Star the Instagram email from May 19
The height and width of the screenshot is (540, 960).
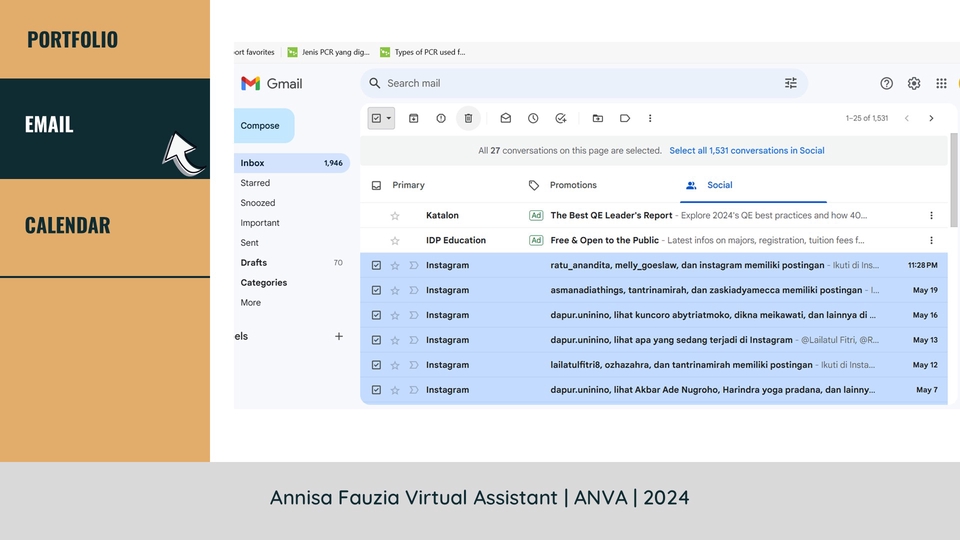tap(395, 290)
